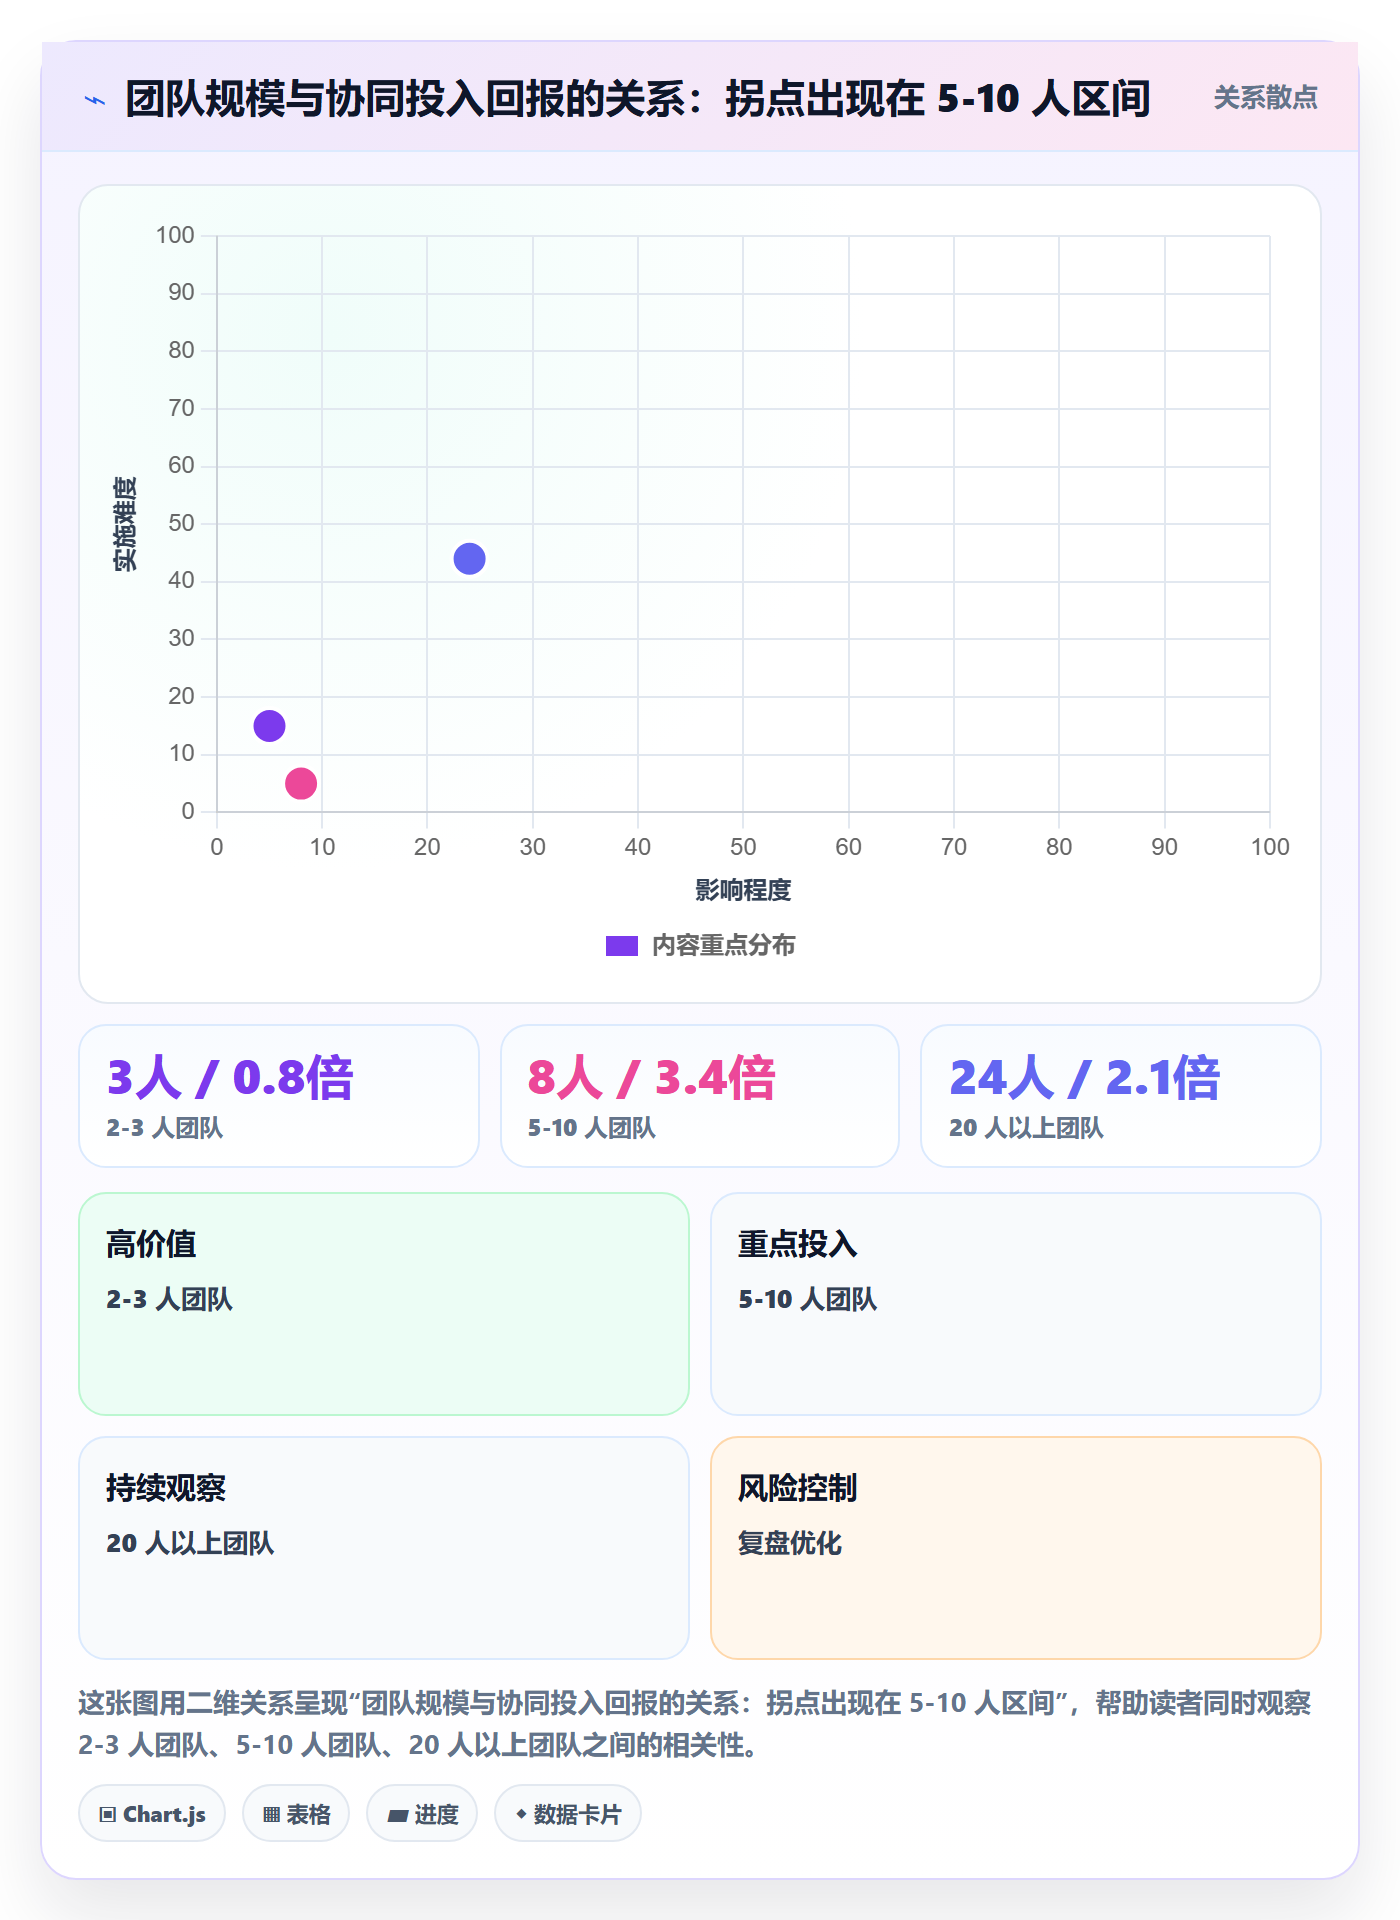The height and width of the screenshot is (1920, 1400).
Task: Select the 风险控制 quadrant card
Action: [x=1016, y=1548]
